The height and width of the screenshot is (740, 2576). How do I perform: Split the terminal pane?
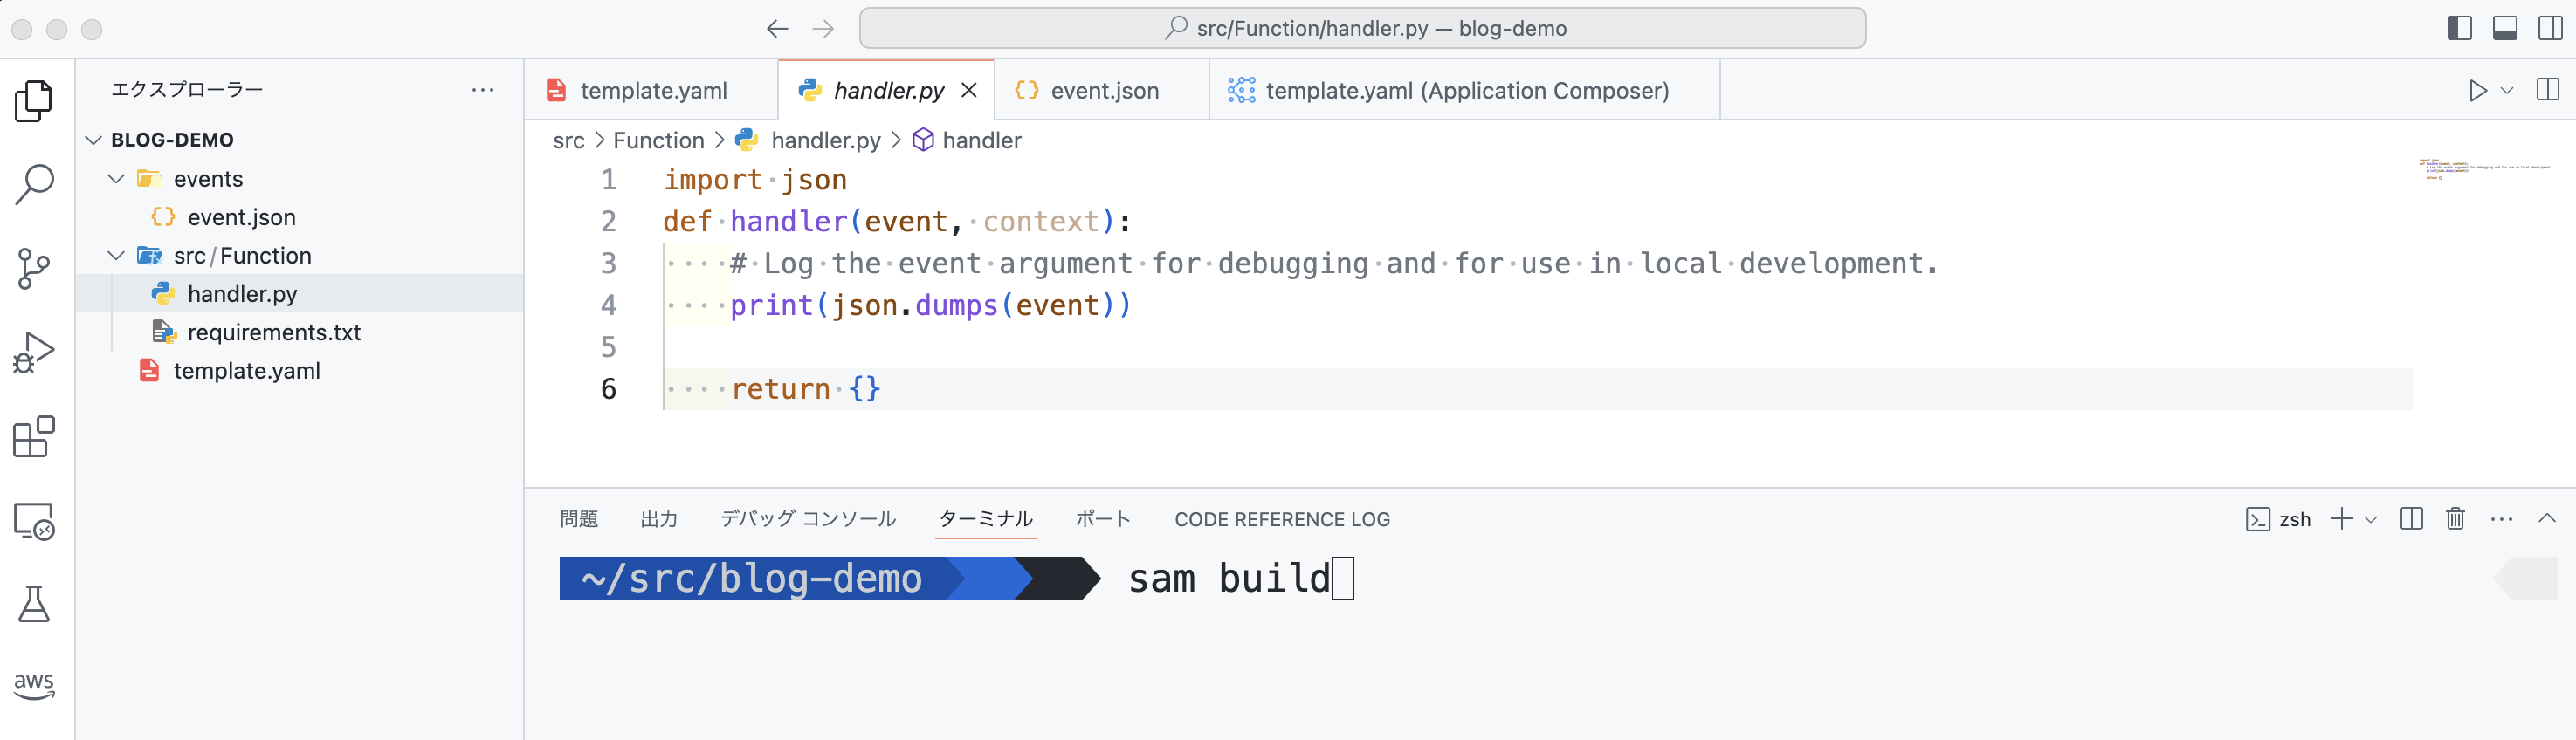[2411, 519]
